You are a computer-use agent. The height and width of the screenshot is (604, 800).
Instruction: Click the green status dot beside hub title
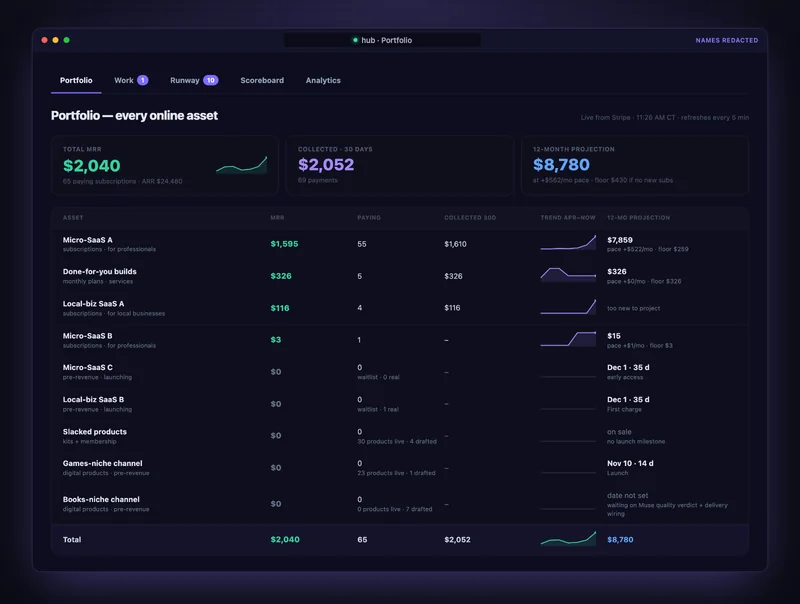click(355, 40)
